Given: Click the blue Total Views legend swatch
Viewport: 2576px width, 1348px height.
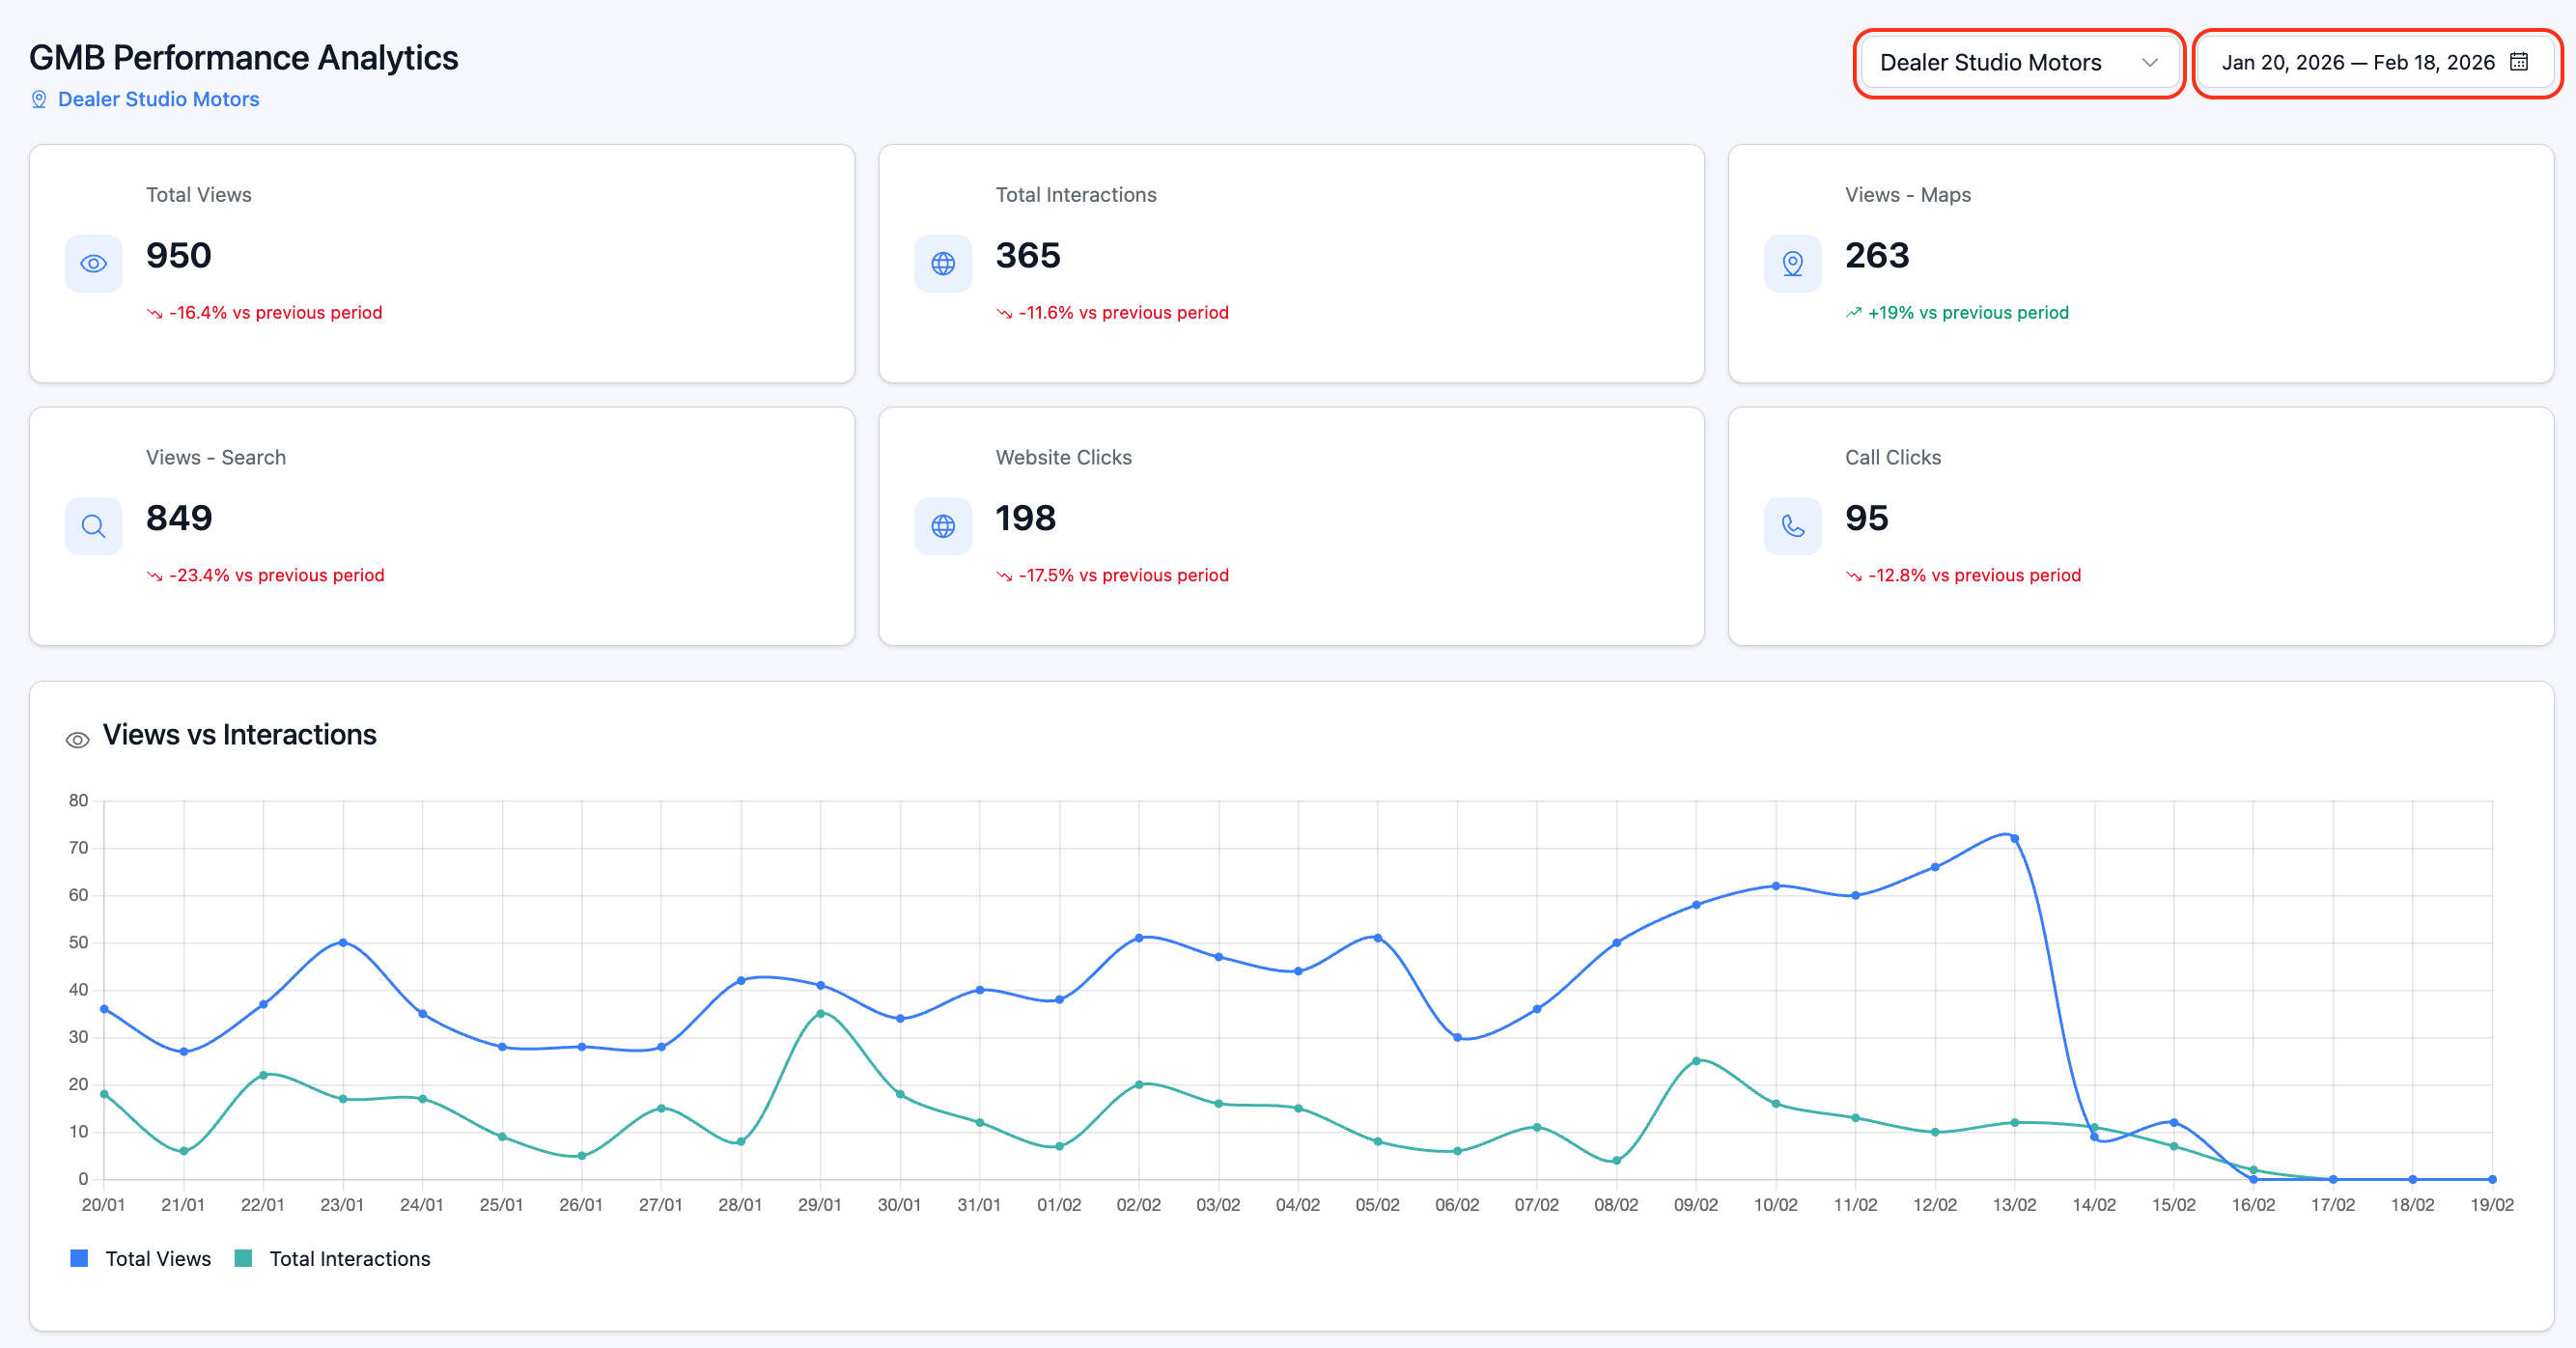Looking at the screenshot, I should tap(79, 1258).
